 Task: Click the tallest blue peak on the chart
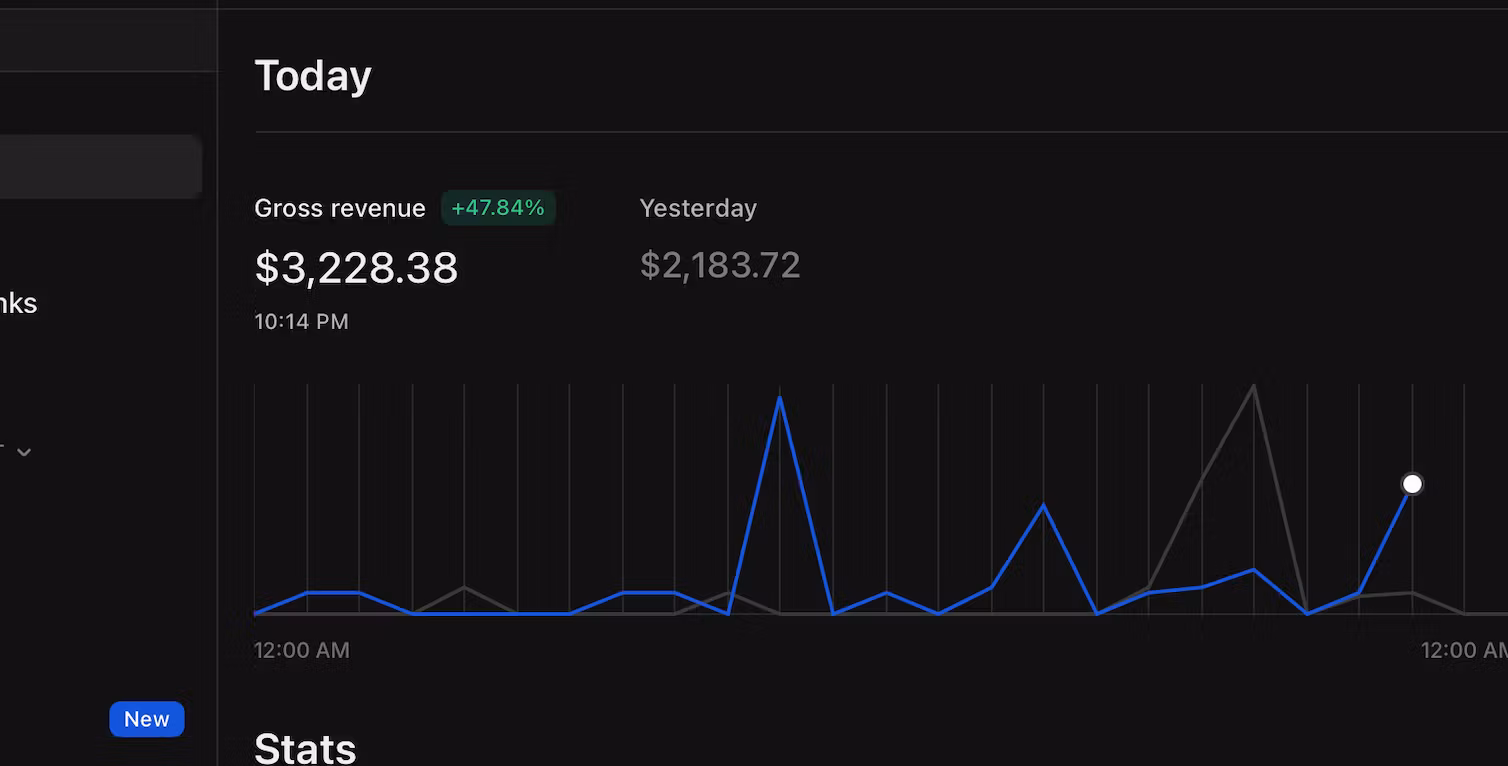pos(780,398)
